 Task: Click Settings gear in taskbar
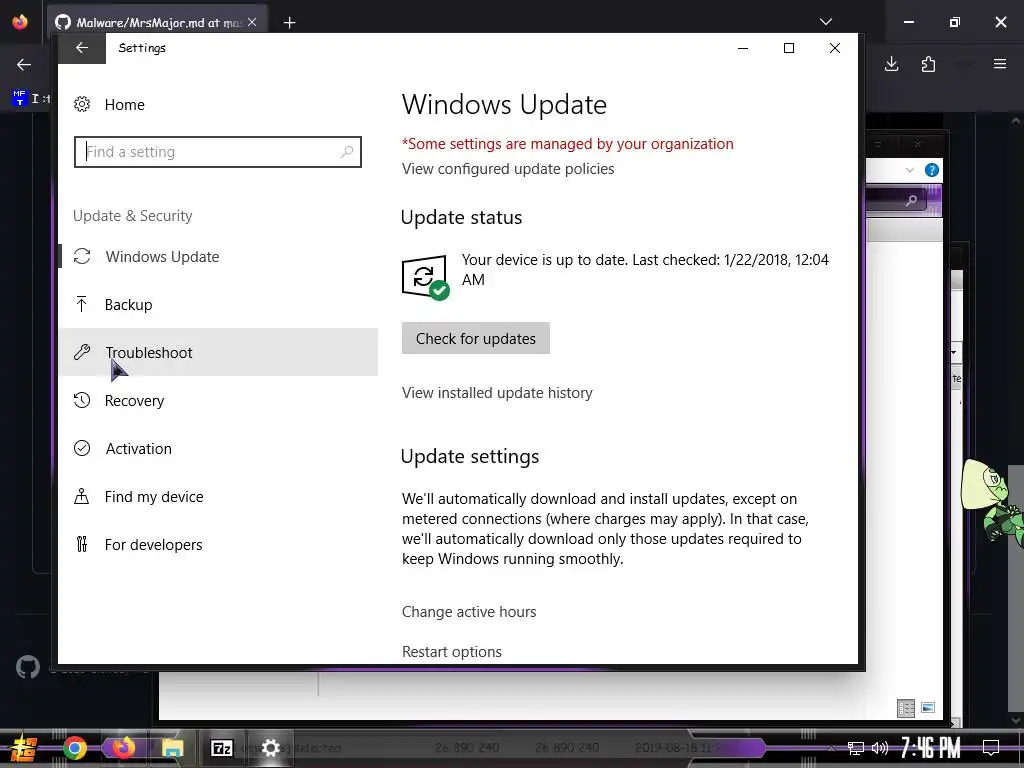point(270,748)
